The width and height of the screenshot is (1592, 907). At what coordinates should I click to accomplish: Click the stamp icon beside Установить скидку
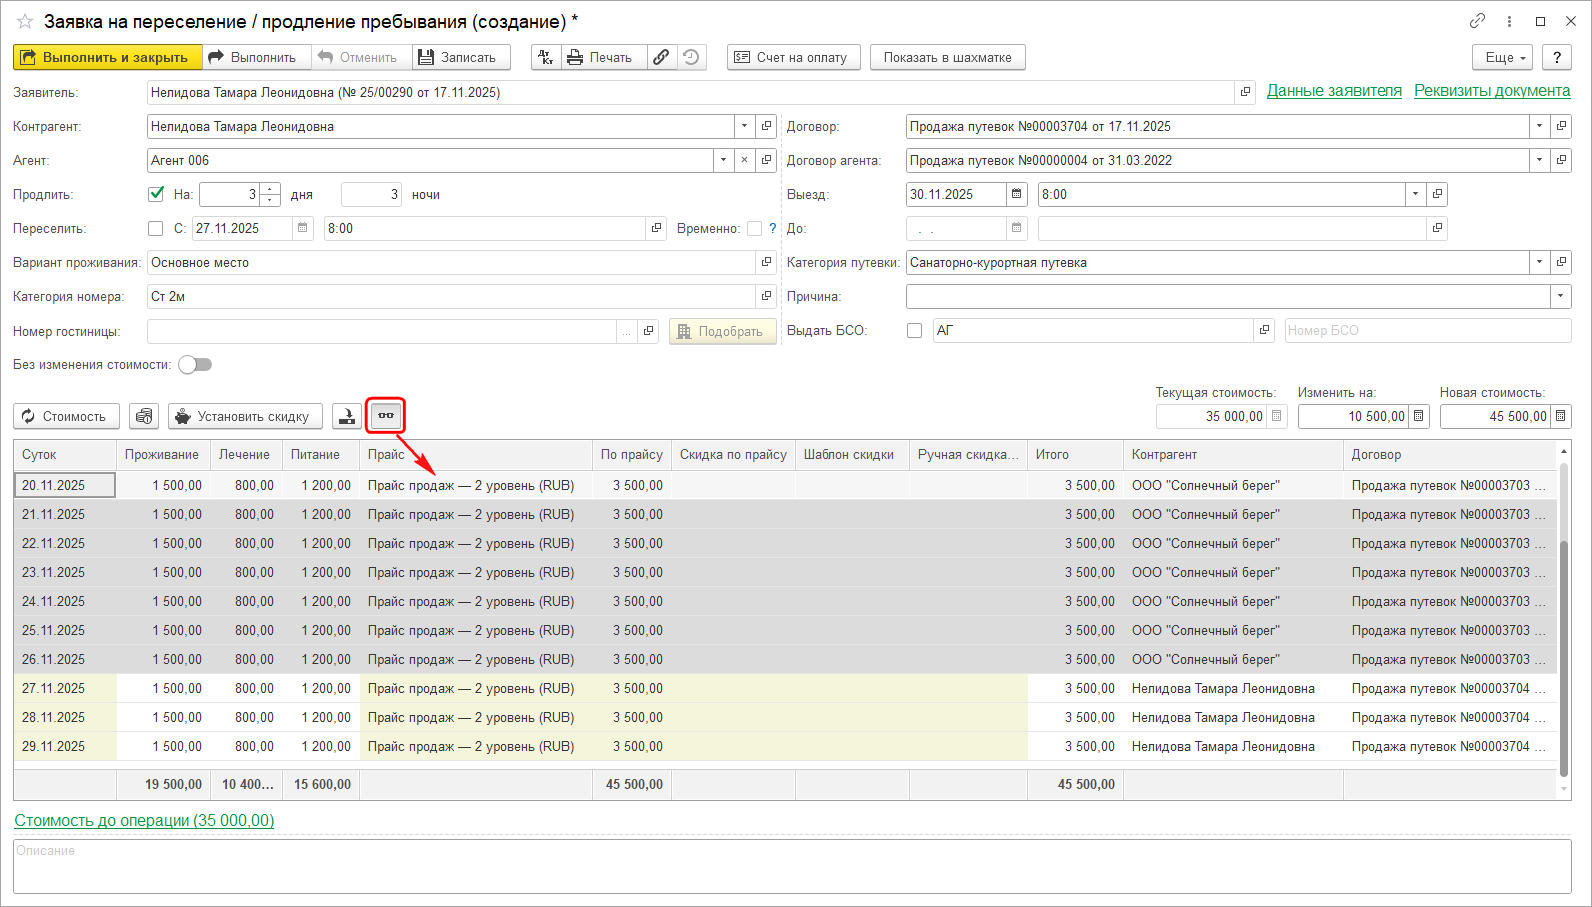pyautogui.click(x=347, y=416)
